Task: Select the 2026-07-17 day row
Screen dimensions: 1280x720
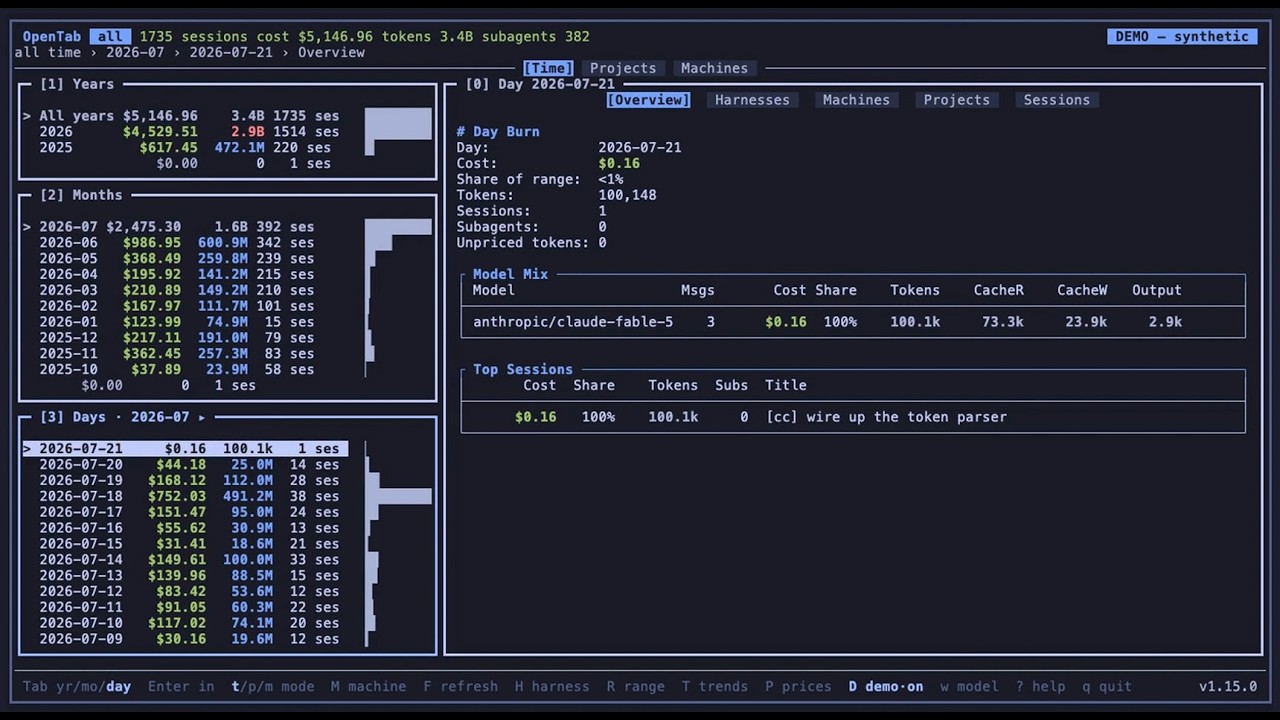Action: pyautogui.click(x=185, y=512)
